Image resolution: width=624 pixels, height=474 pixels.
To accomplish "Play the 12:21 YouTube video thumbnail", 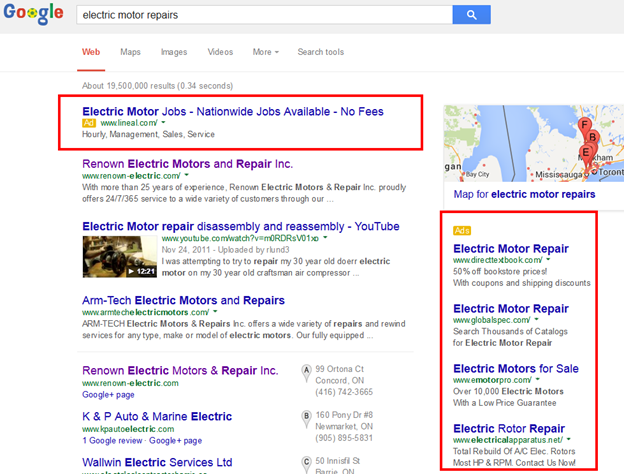I will [x=119, y=256].
